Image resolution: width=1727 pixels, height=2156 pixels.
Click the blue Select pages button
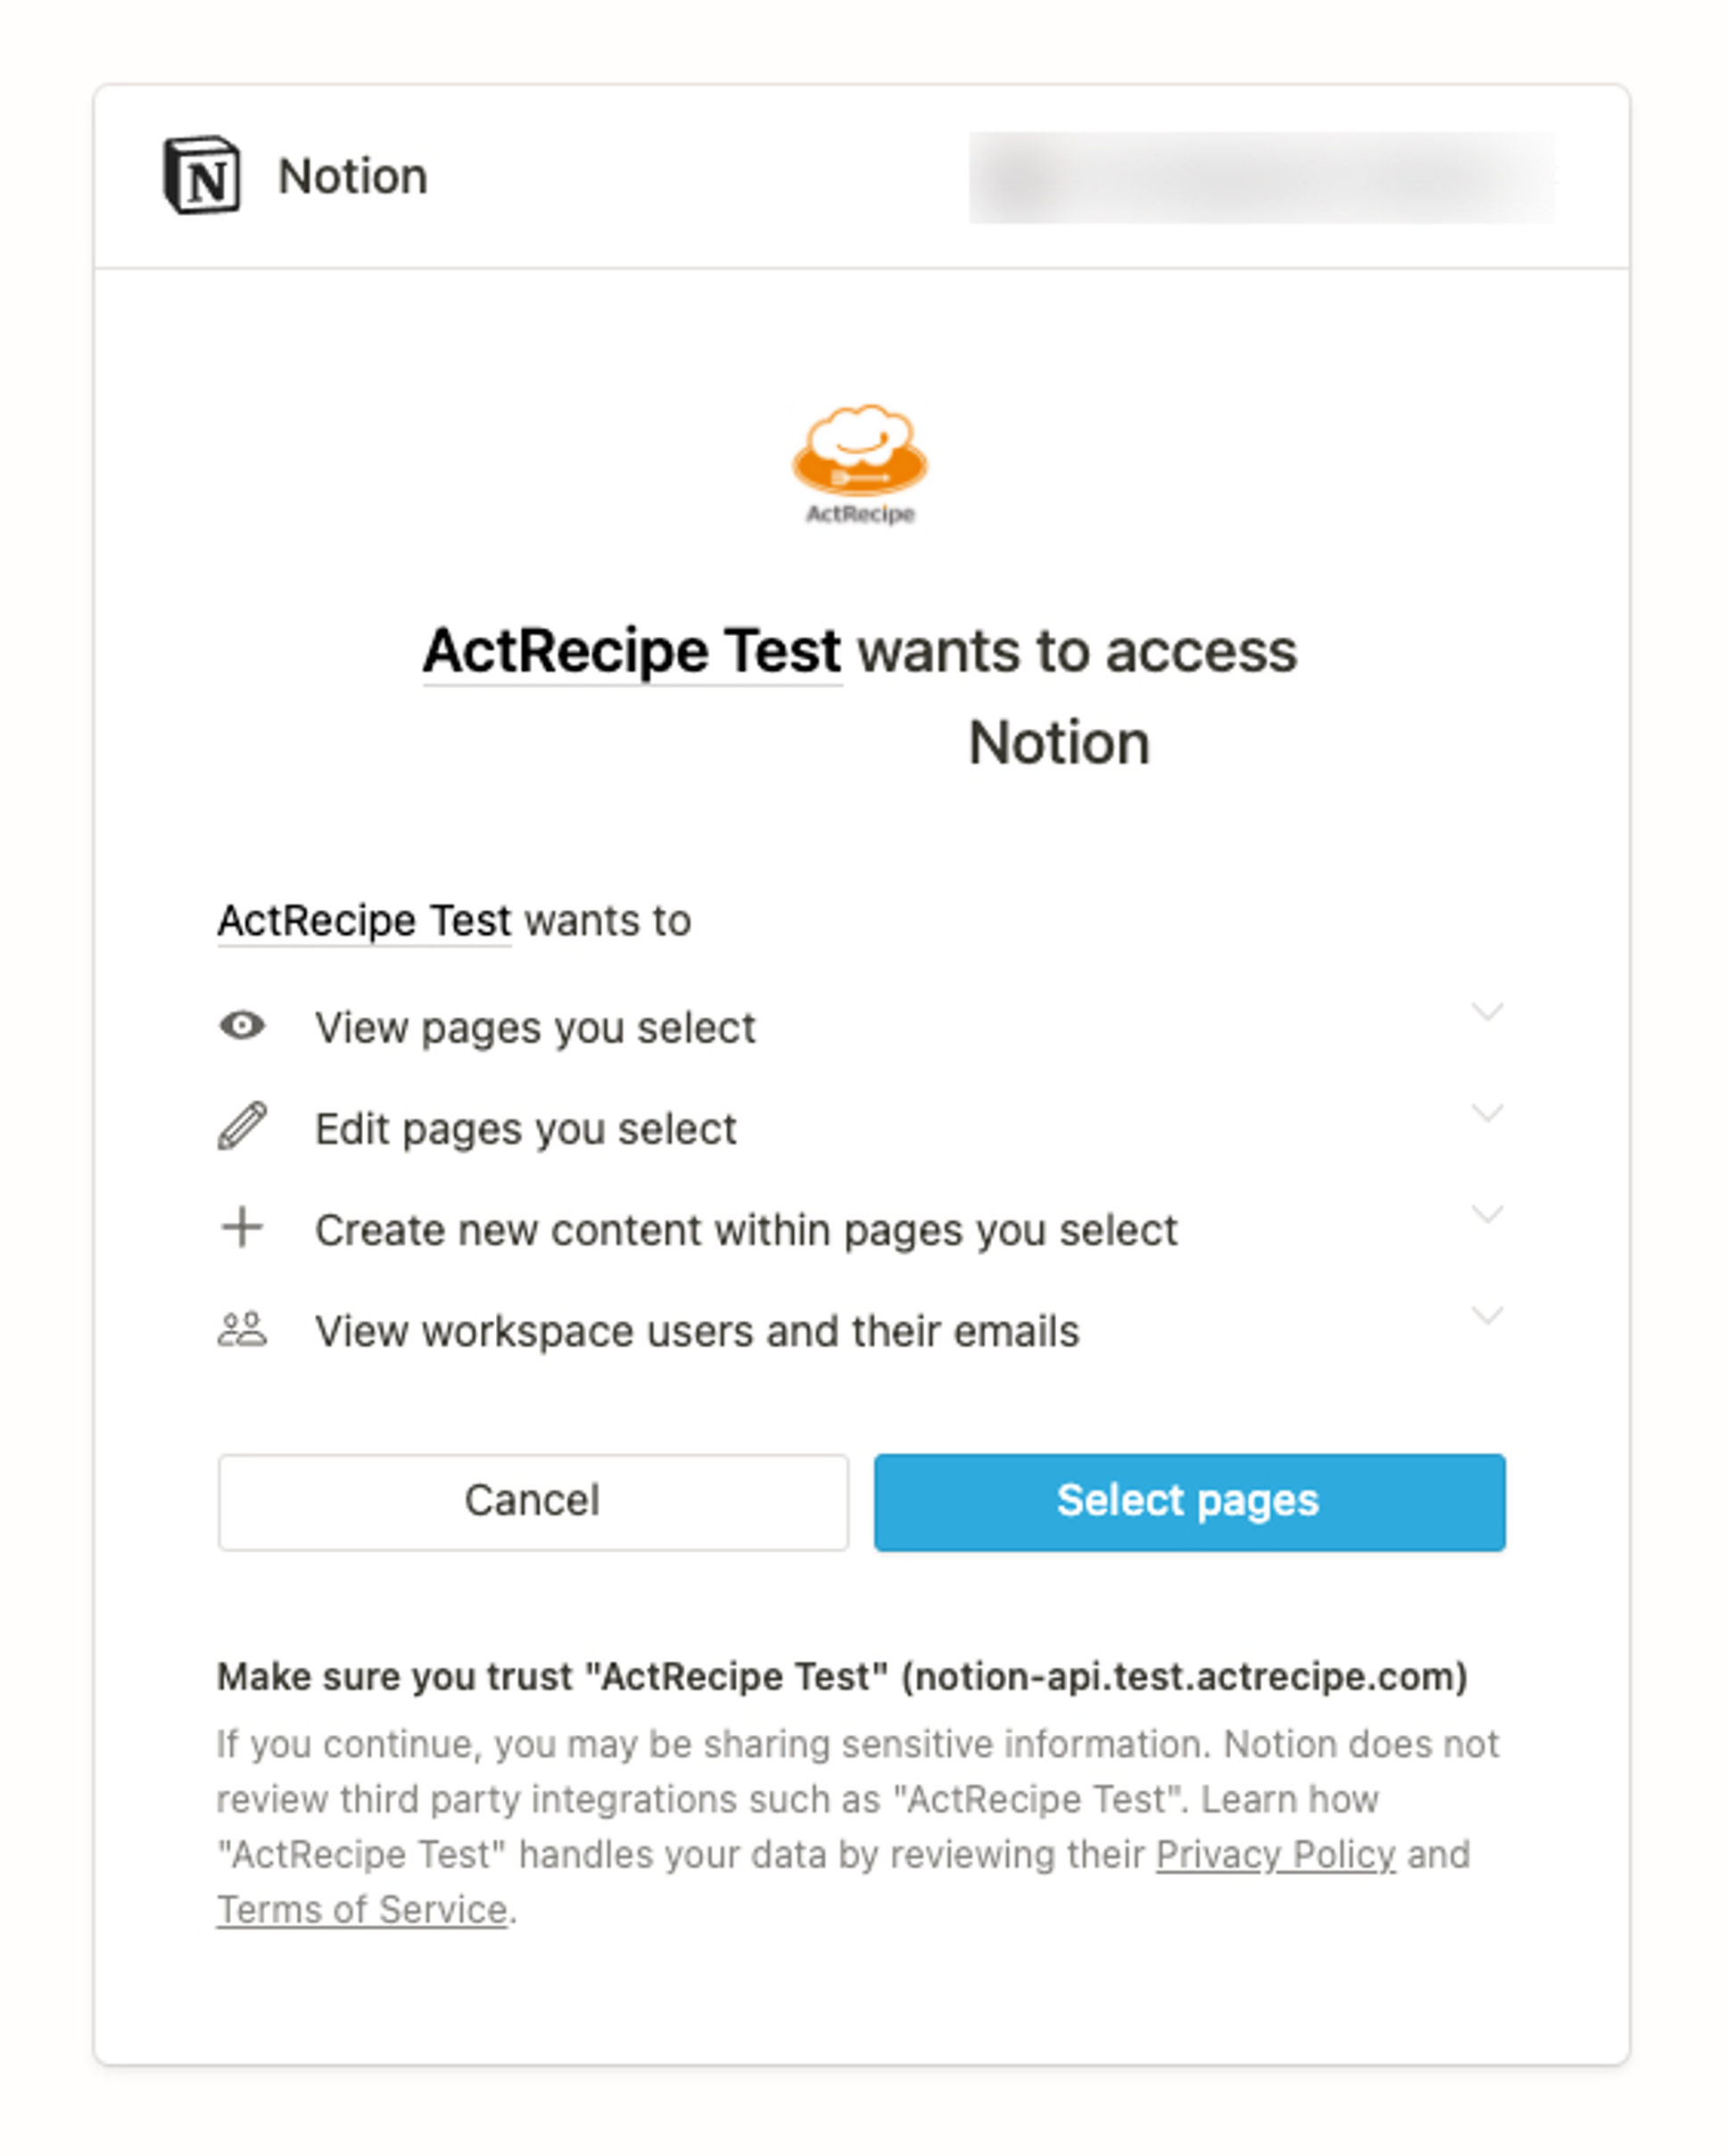(1190, 1502)
